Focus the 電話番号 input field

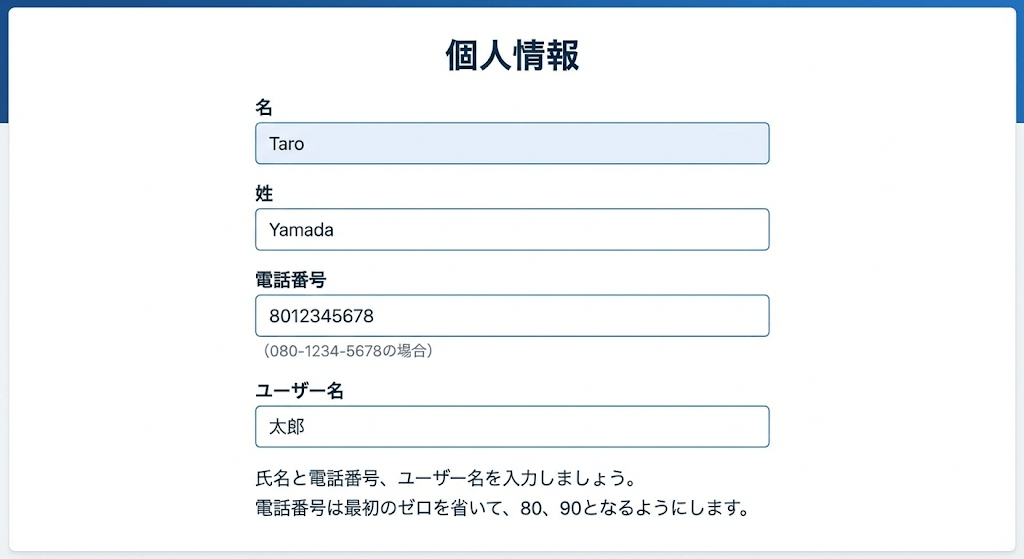pos(512,316)
